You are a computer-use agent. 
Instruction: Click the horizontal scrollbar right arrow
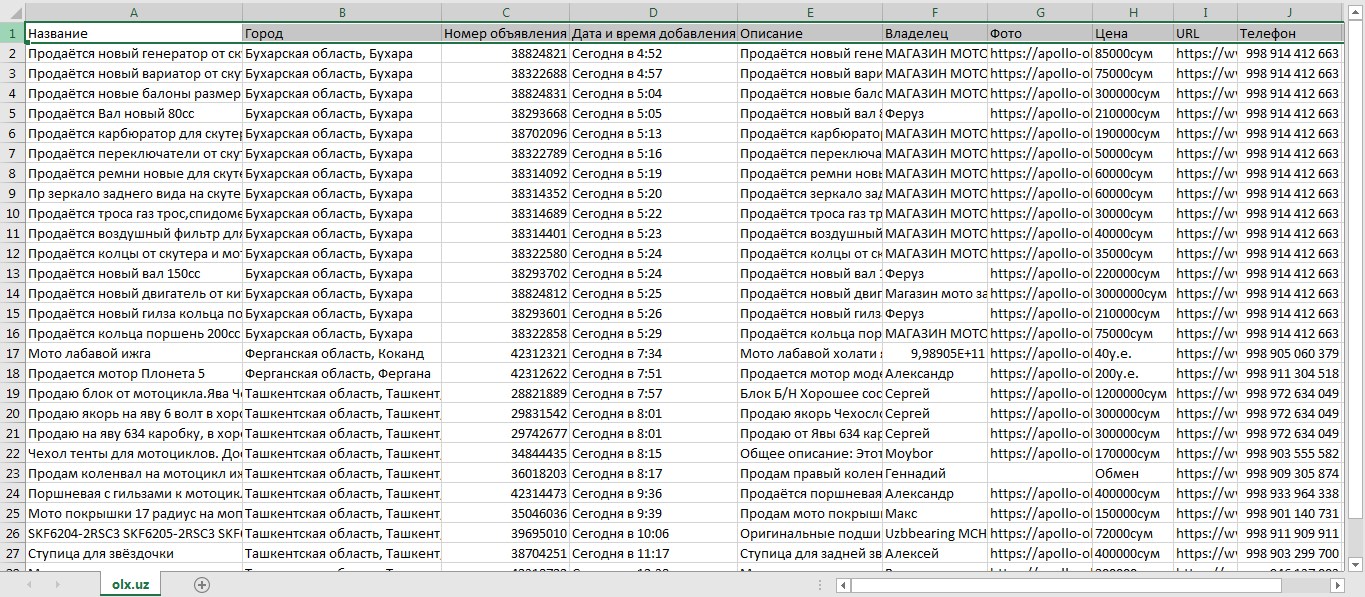pos(1338,585)
